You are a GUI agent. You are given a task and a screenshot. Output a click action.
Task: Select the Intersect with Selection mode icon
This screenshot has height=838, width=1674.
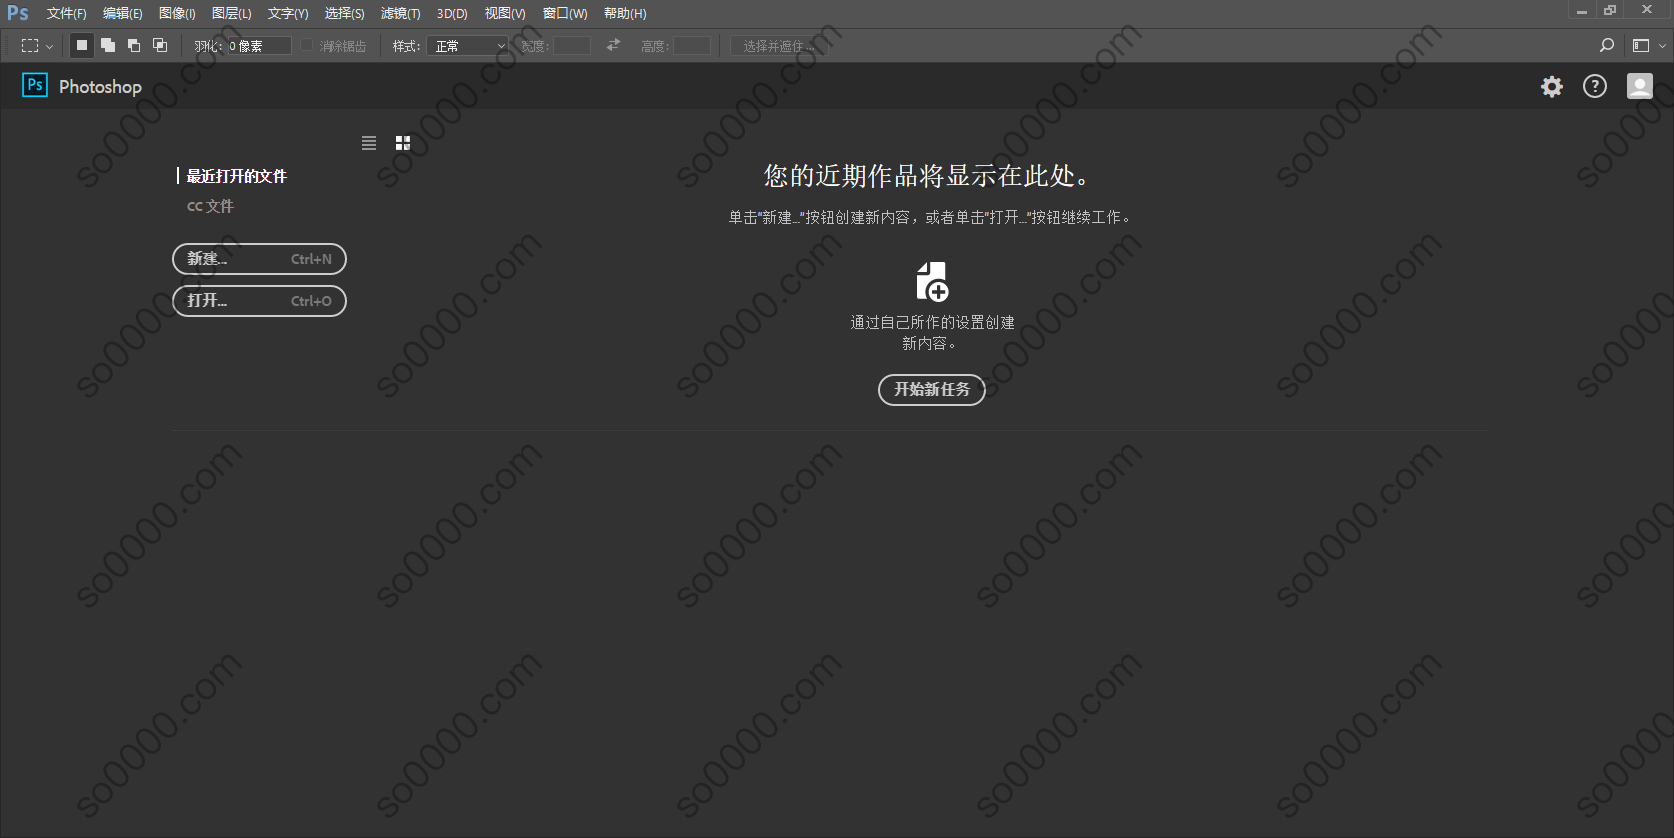click(160, 45)
